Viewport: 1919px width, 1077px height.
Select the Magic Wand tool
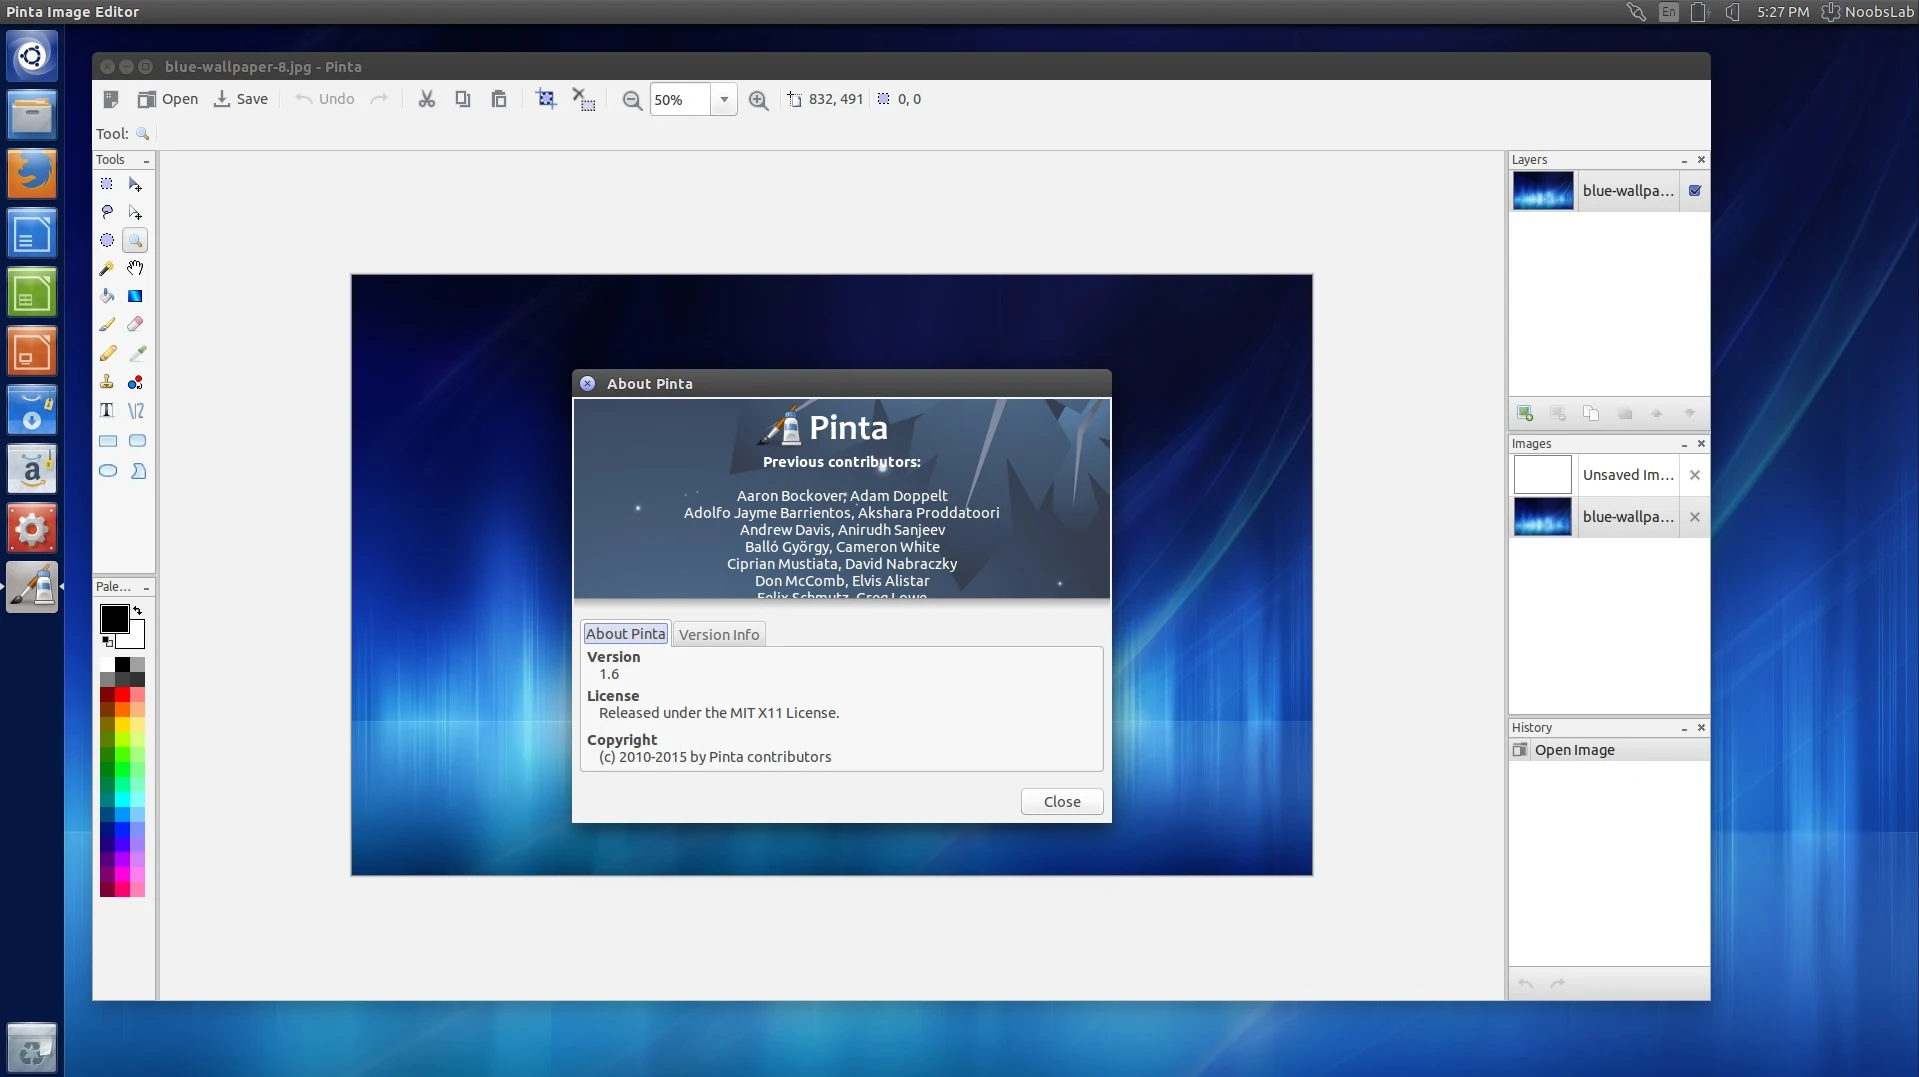[107, 268]
